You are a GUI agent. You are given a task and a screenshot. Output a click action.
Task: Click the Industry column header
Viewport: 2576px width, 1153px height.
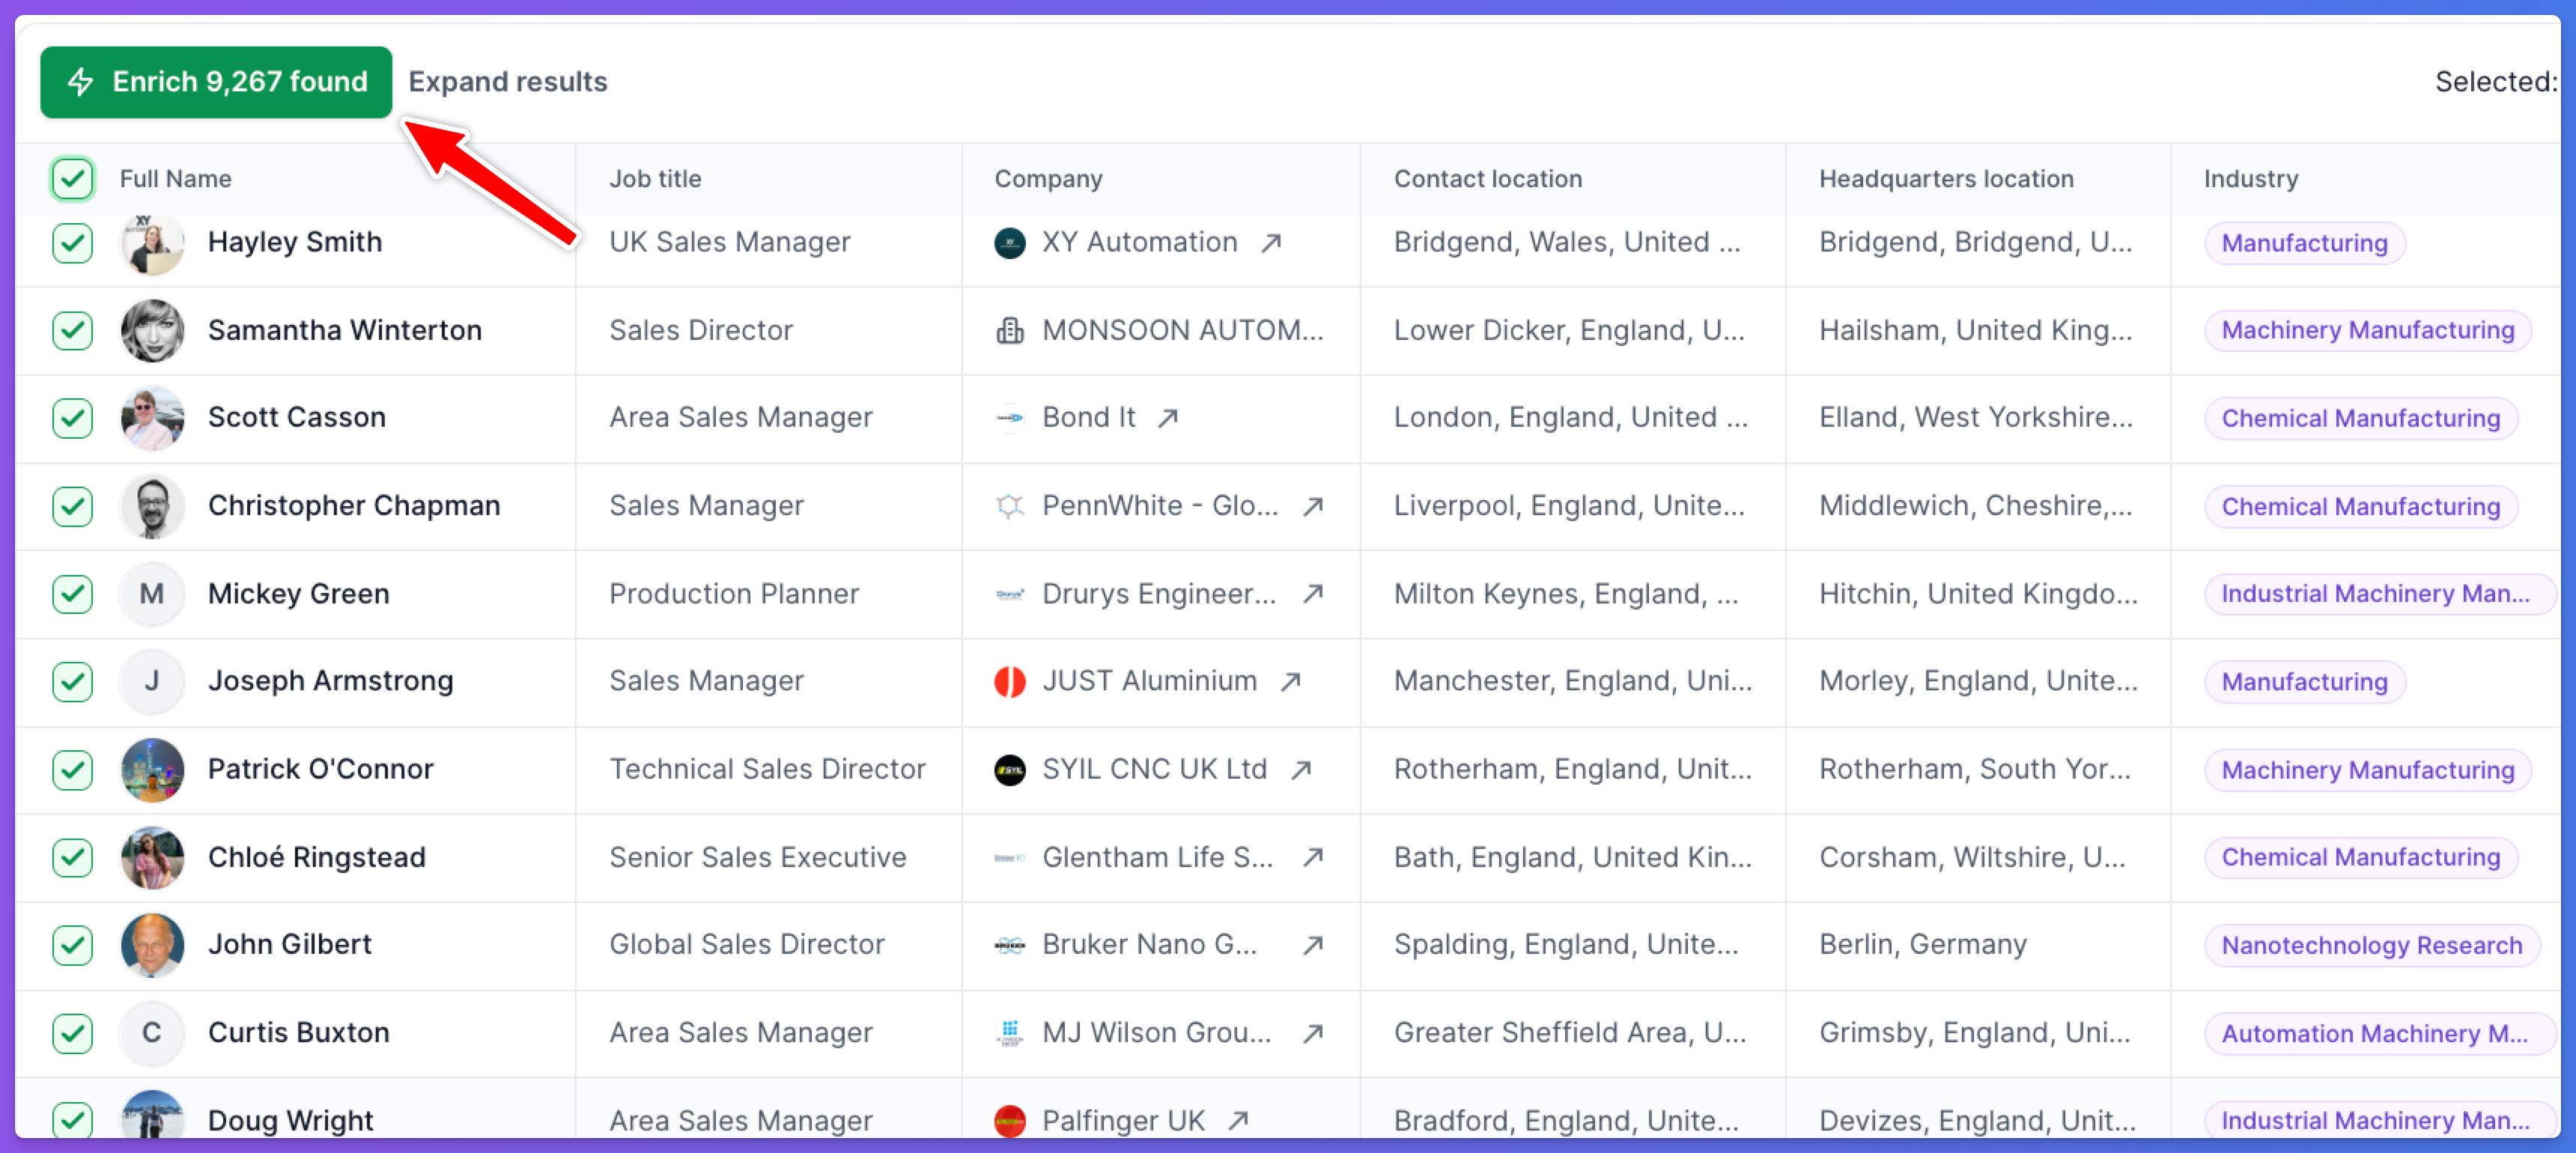2250,179
